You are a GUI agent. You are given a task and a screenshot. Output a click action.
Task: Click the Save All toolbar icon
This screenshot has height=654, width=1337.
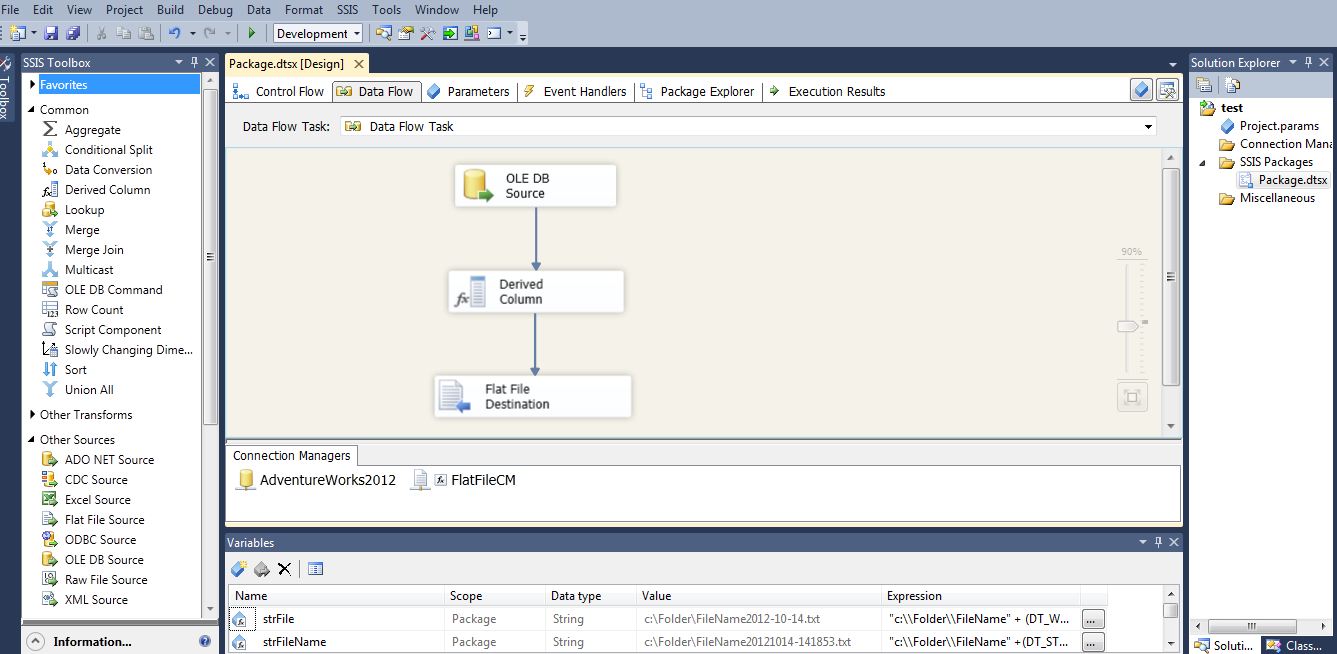[72, 33]
